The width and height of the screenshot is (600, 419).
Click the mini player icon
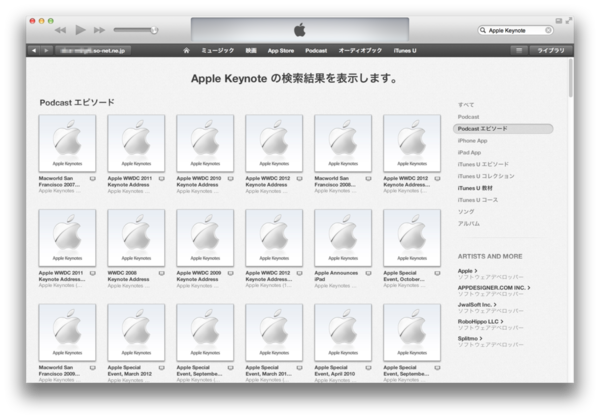pyautogui.click(x=559, y=21)
